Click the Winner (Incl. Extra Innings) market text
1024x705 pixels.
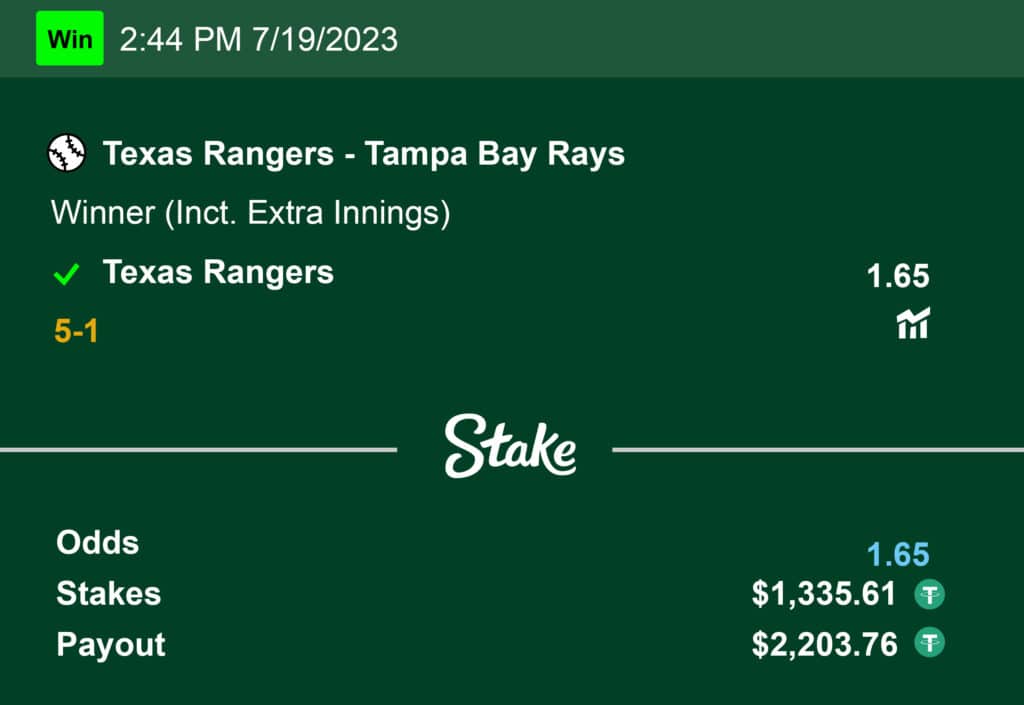250,213
